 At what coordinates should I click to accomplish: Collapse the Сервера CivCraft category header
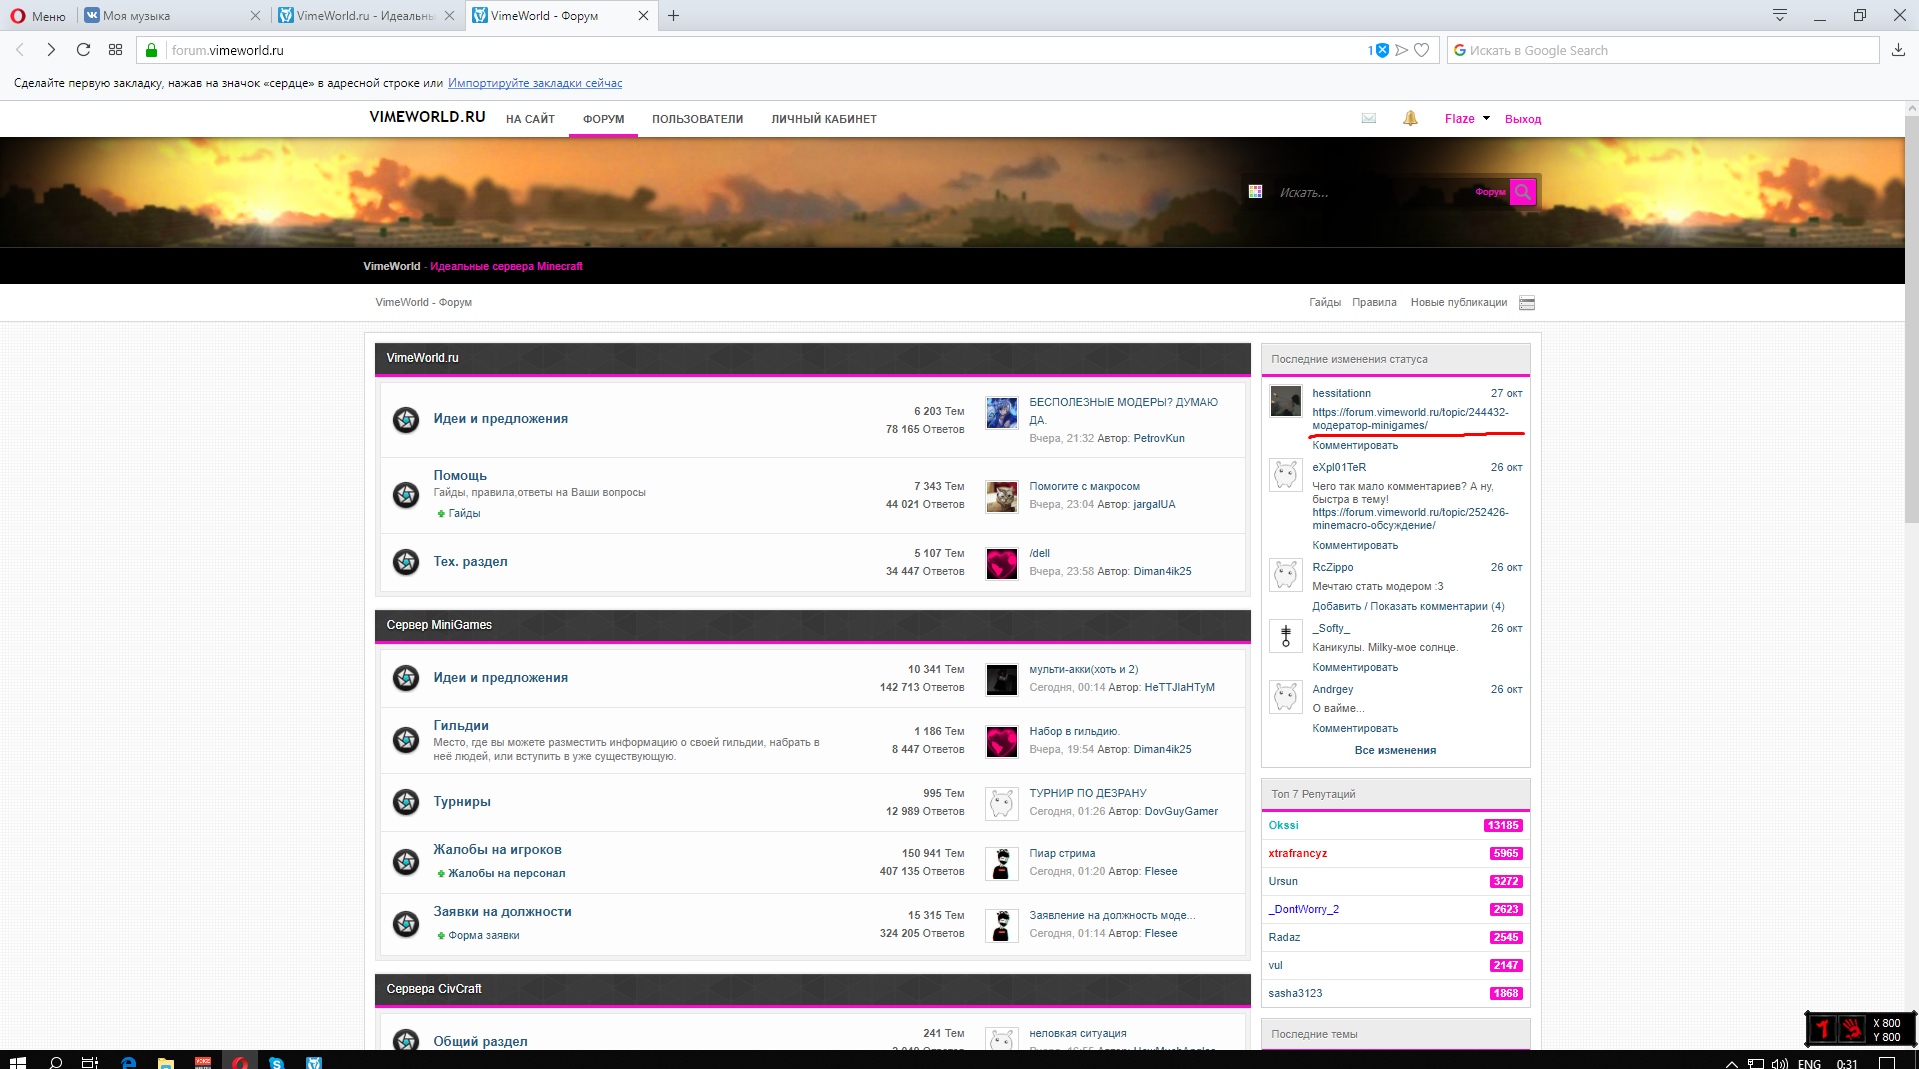click(x=812, y=989)
